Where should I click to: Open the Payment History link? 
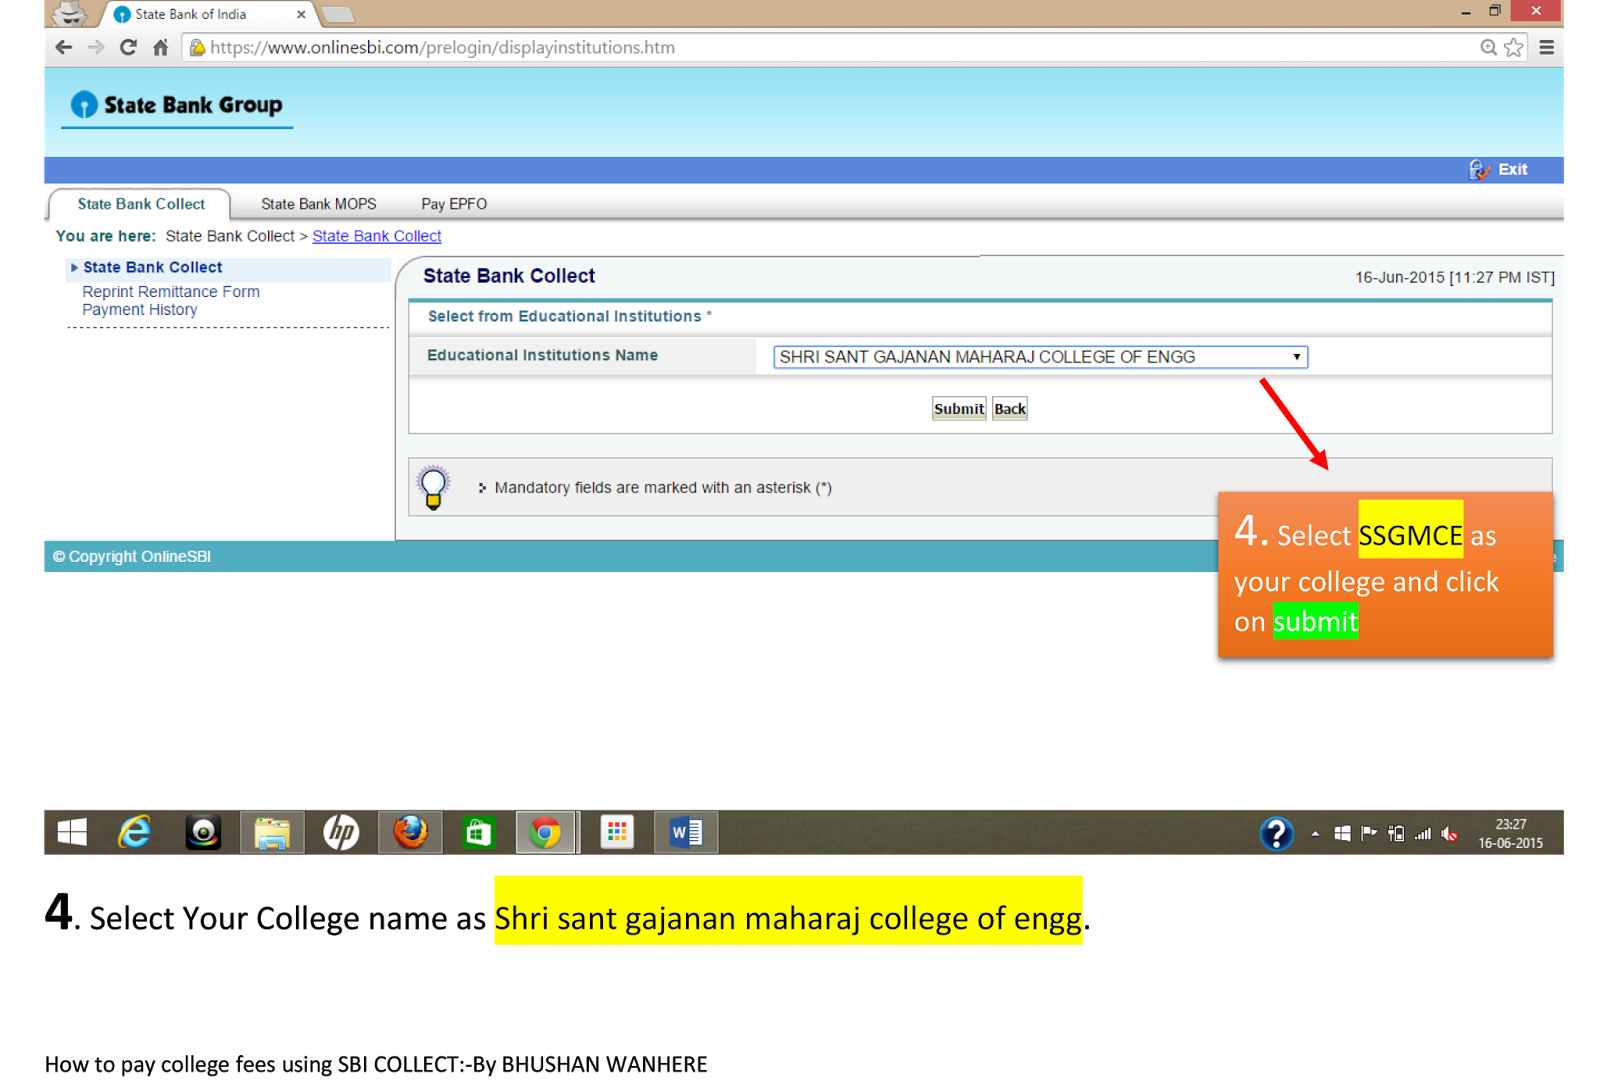click(x=139, y=309)
